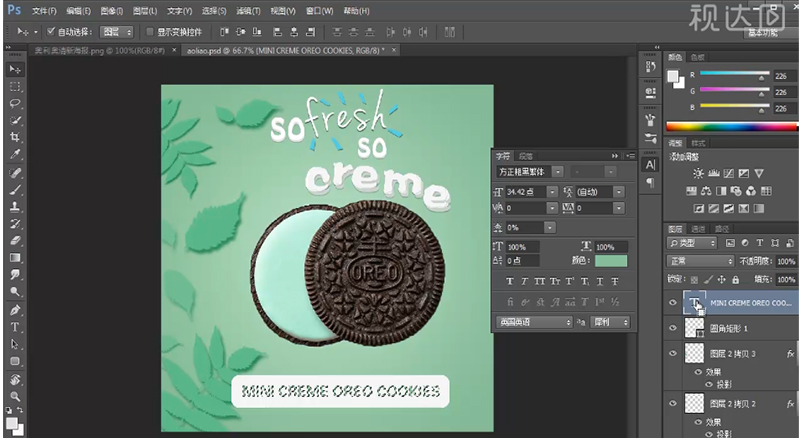Hide the 图层 2 拷贝 2 layer

pyautogui.click(x=672, y=403)
